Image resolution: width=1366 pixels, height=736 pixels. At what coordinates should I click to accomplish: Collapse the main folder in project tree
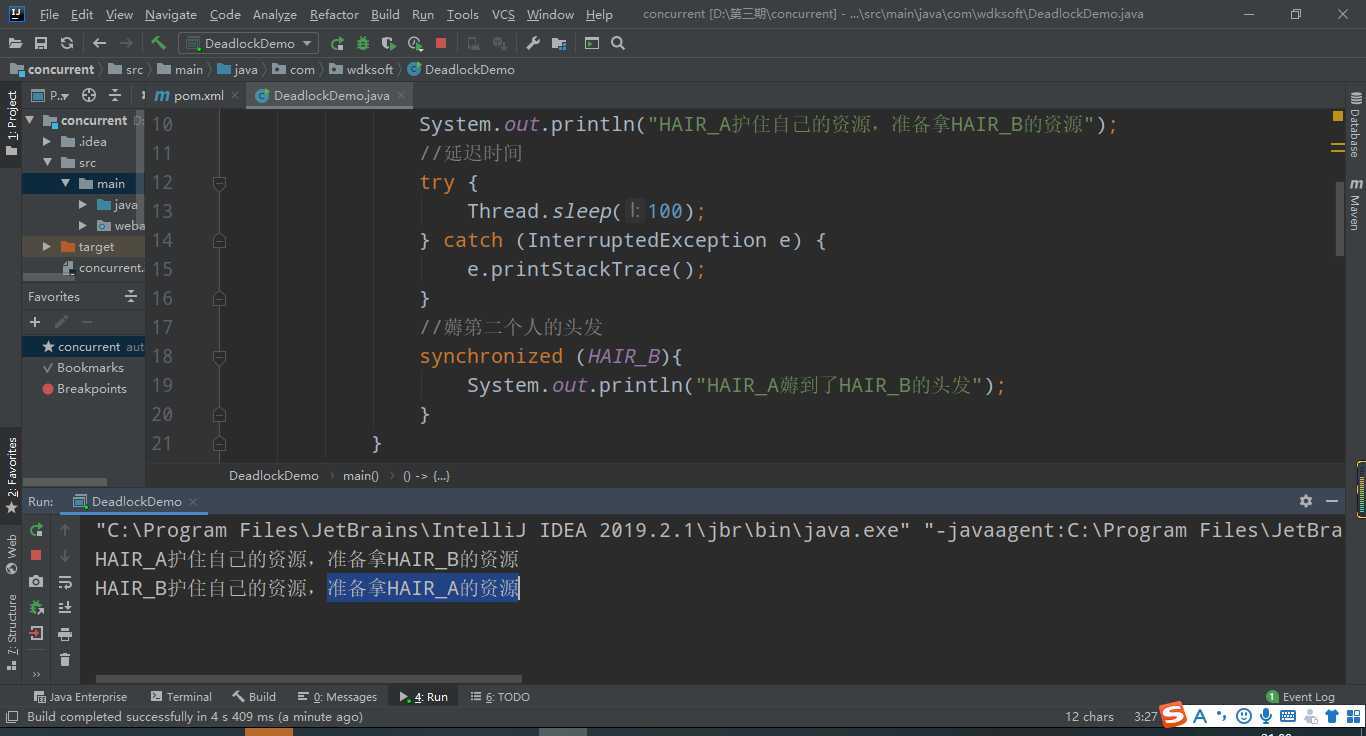[x=65, y=183]
